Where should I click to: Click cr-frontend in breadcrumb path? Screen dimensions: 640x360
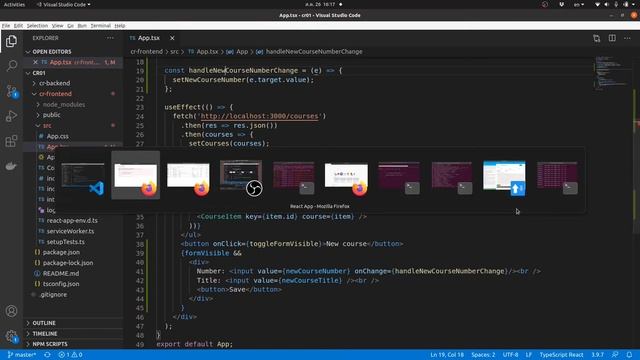pos(147,52)
